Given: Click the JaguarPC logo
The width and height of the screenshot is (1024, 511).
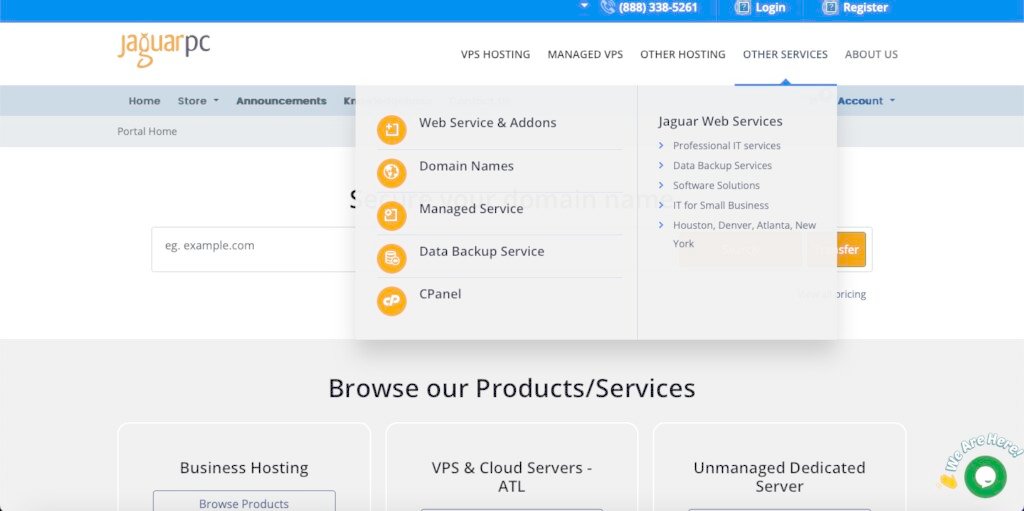Looking at the screenshot, I should [164, 48].
